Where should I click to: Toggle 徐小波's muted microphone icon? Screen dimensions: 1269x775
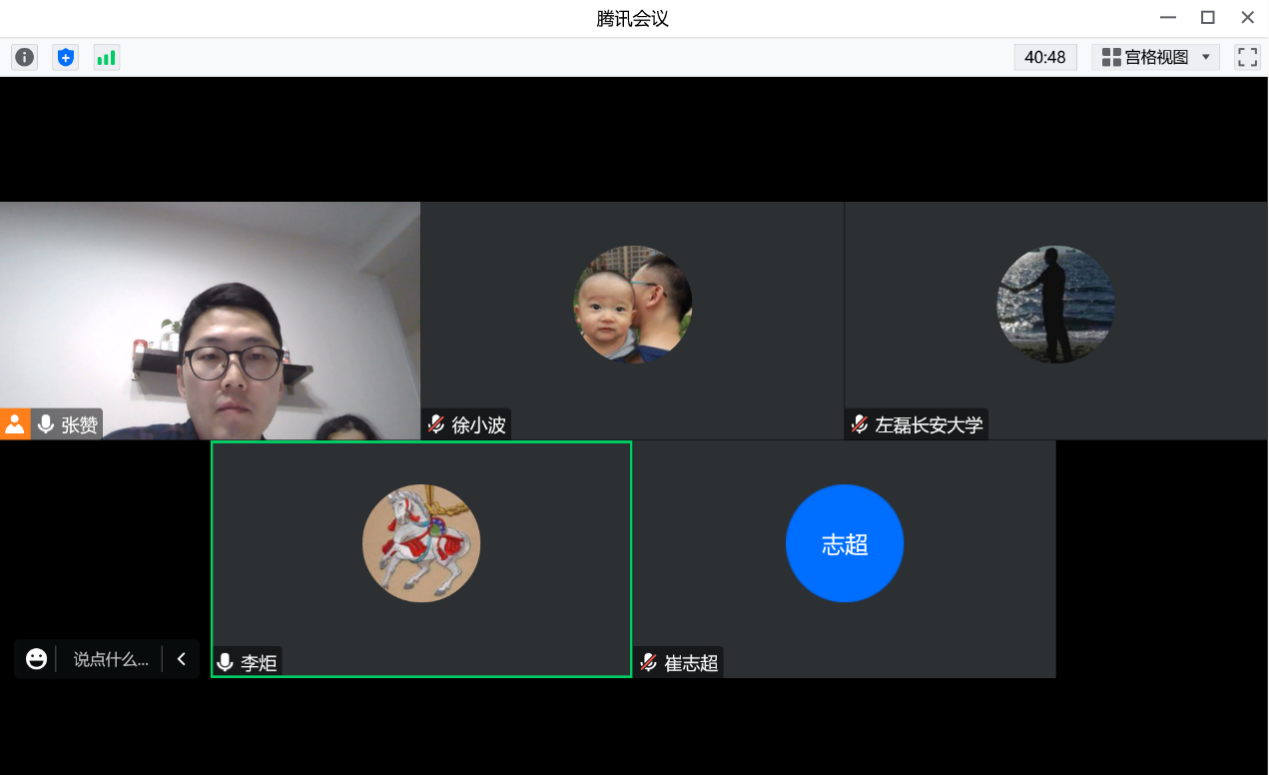pyautogui.click(x=436, y=424)
